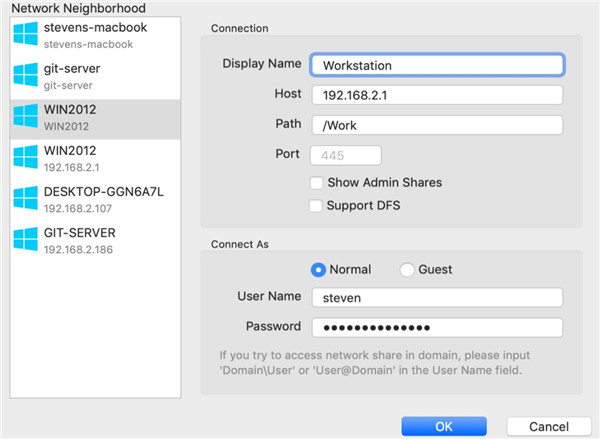This screenshot has width=600, height=439.
Task: Click the Windows icon for WIN2012 at 192.168.2.1
Action: click(24, 158)
